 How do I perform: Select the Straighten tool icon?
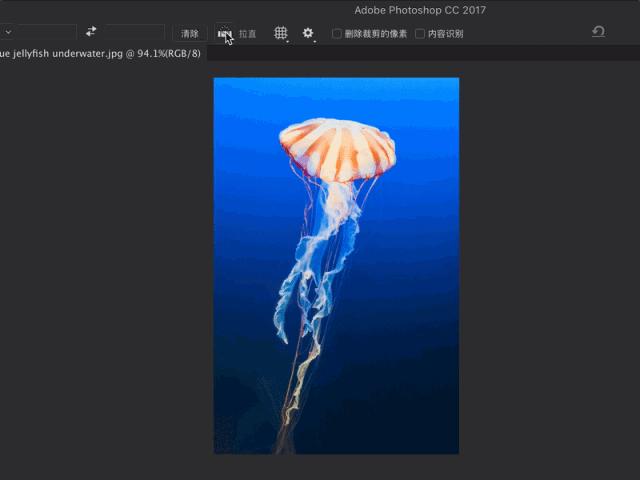[x=224, y=33]
